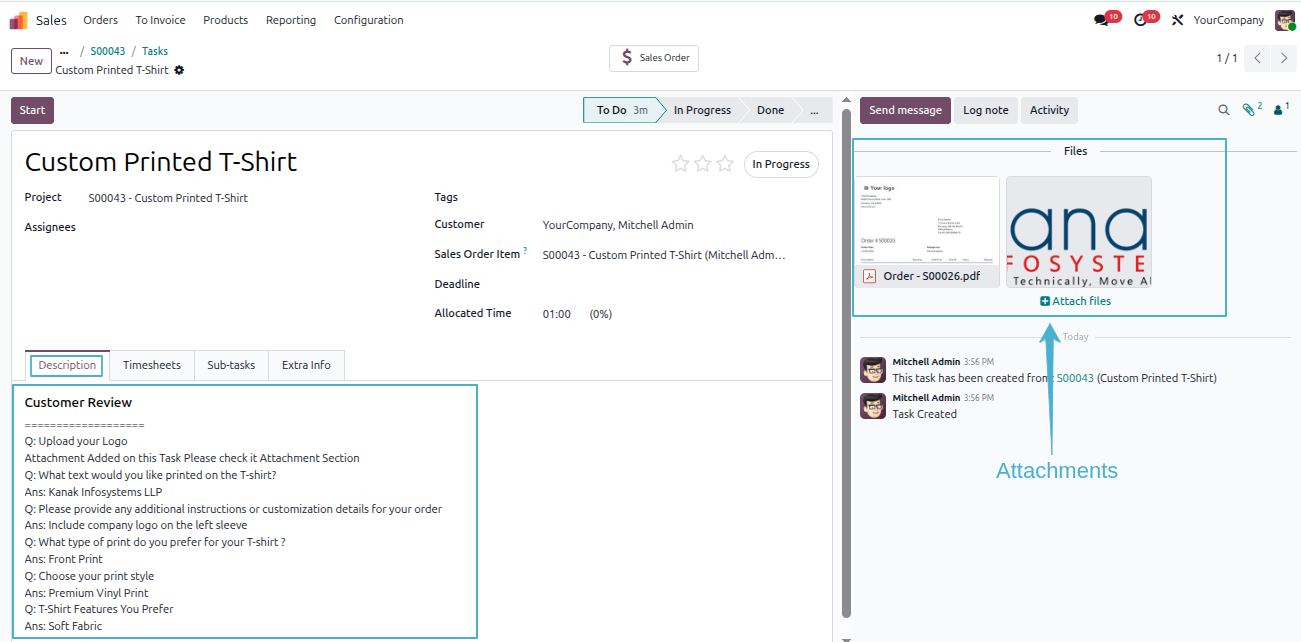The height and width of the screenshot is (642, 1301).
Task: Click the empty Assignees field
Action: pyautogui.click(x=250, y=228)
